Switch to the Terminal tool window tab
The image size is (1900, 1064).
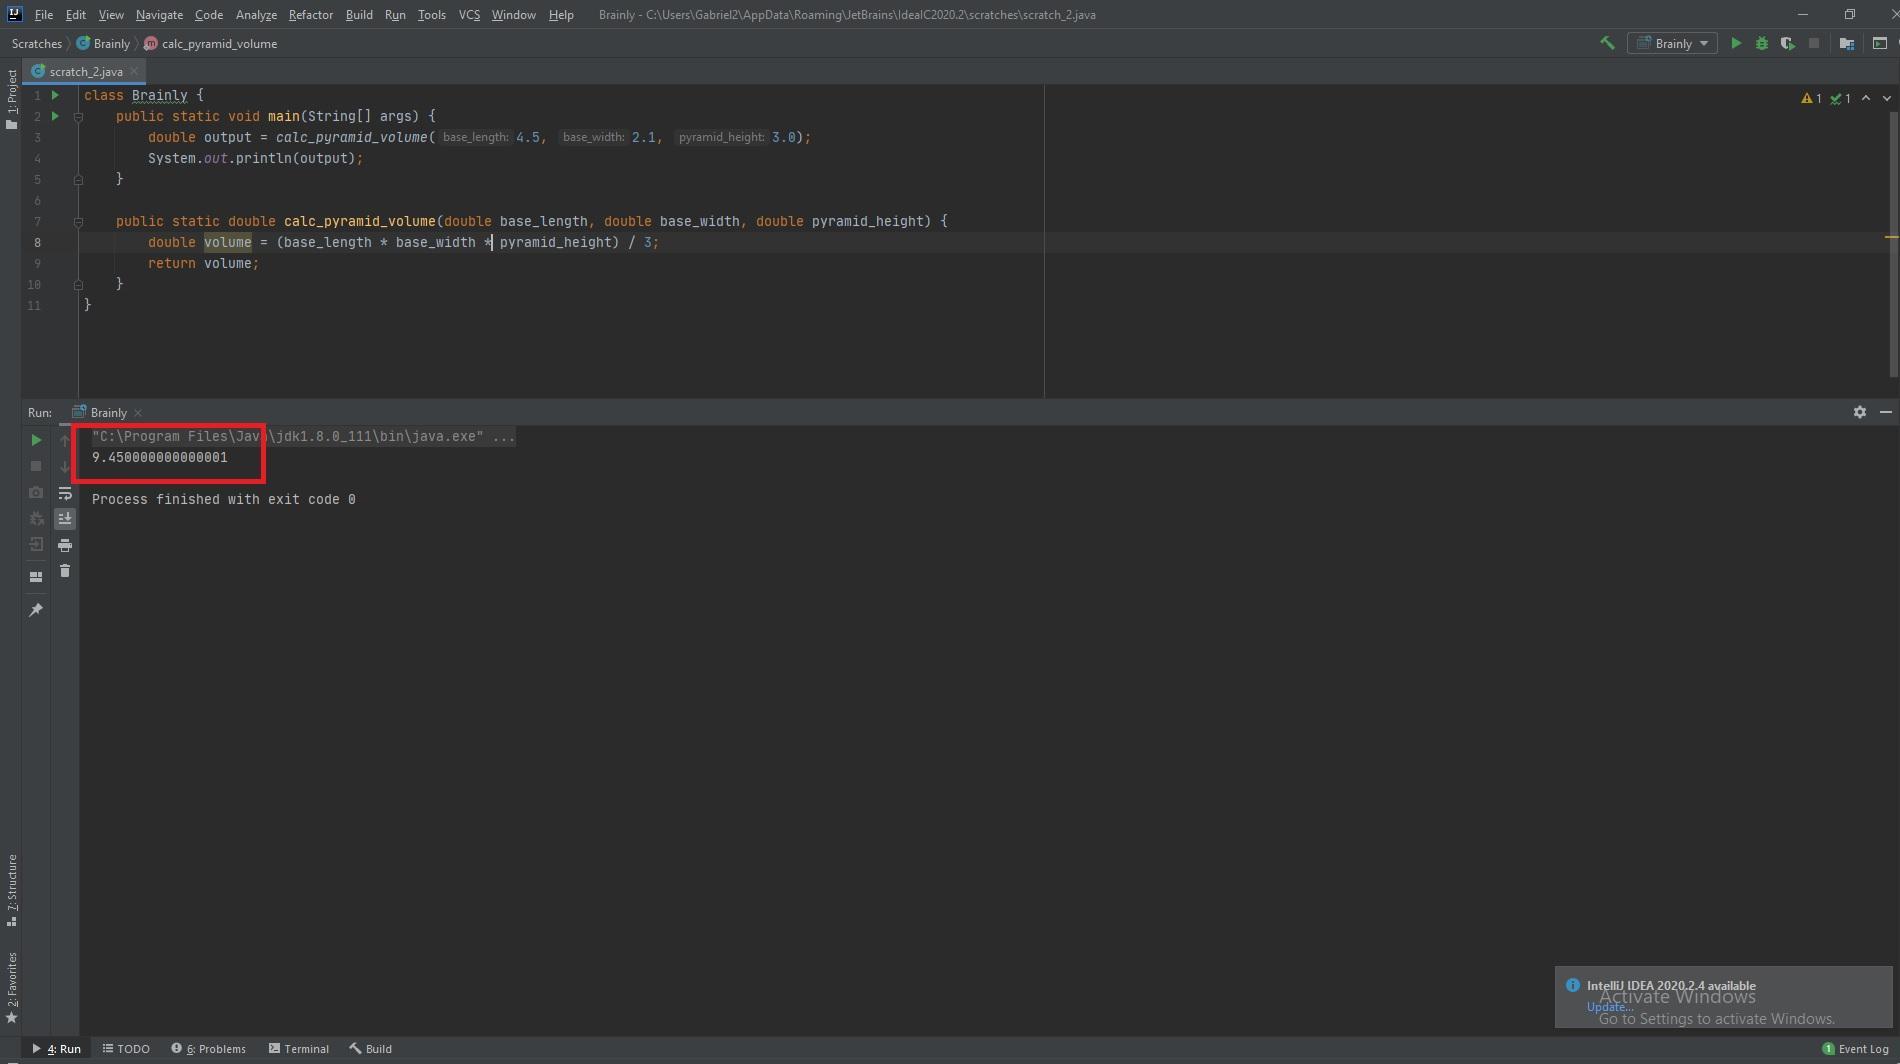click(x=299, y=1049)
